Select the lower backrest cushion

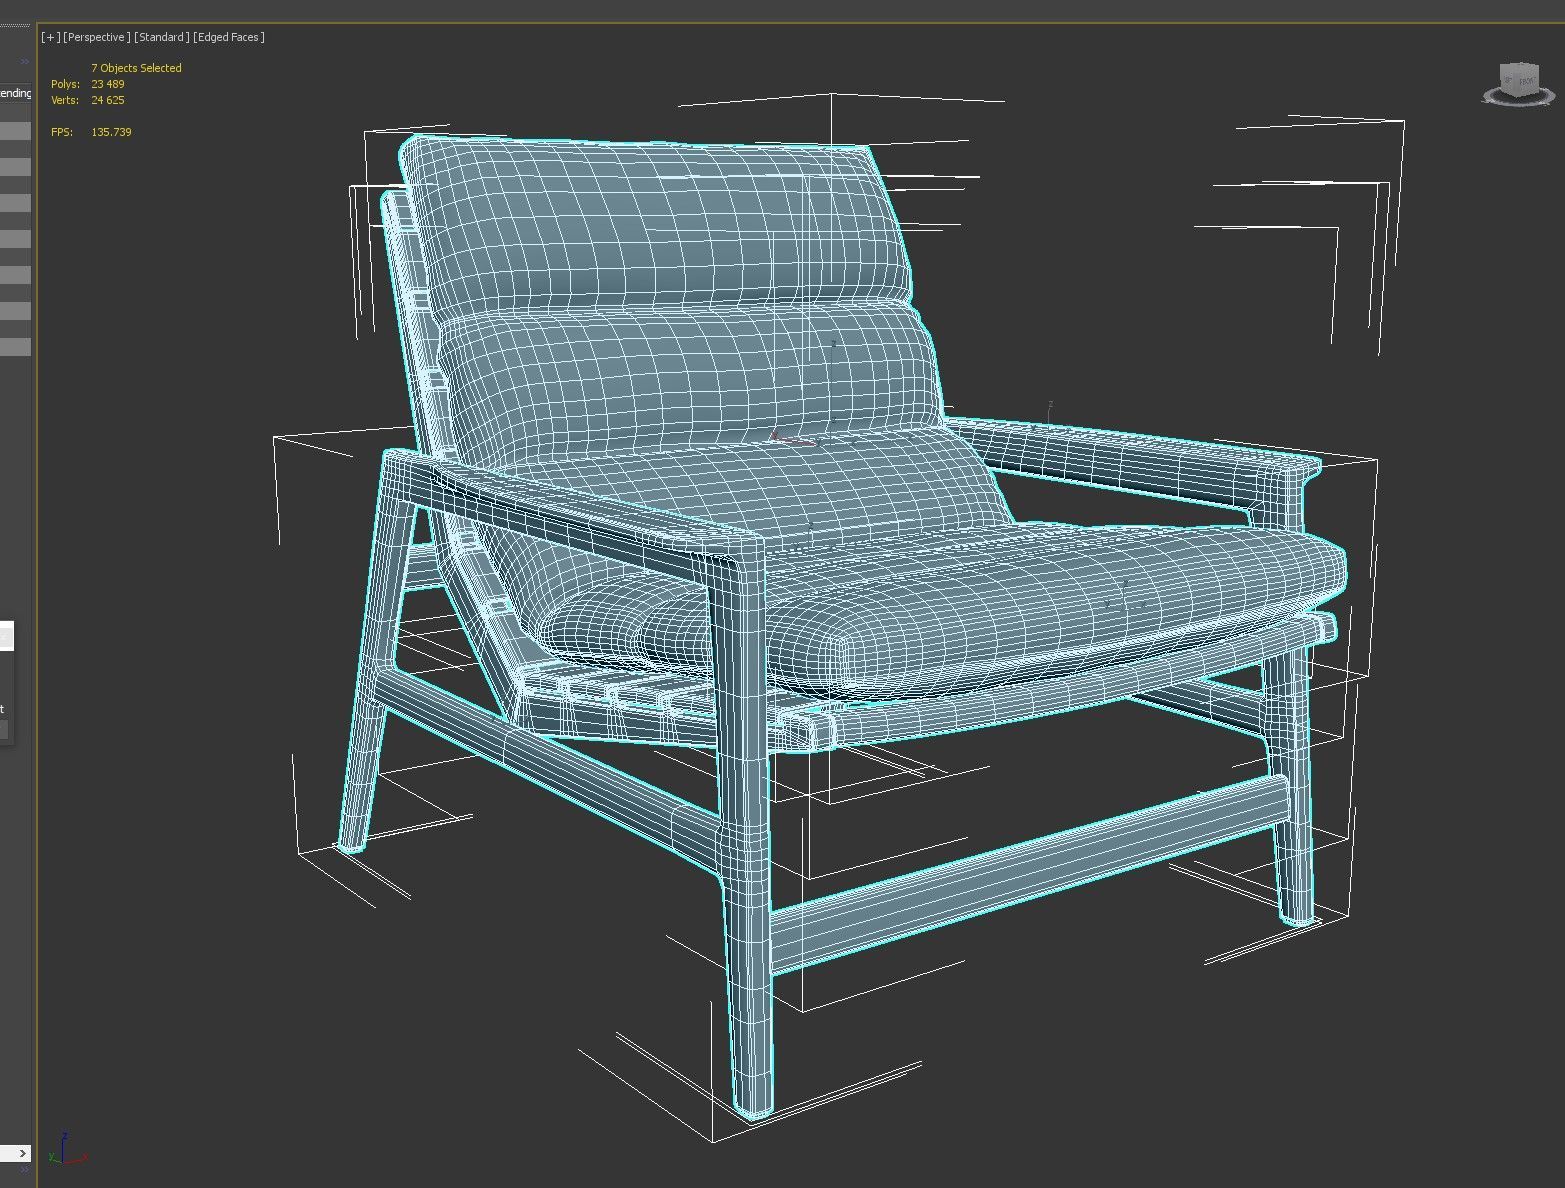coord(690,370)
